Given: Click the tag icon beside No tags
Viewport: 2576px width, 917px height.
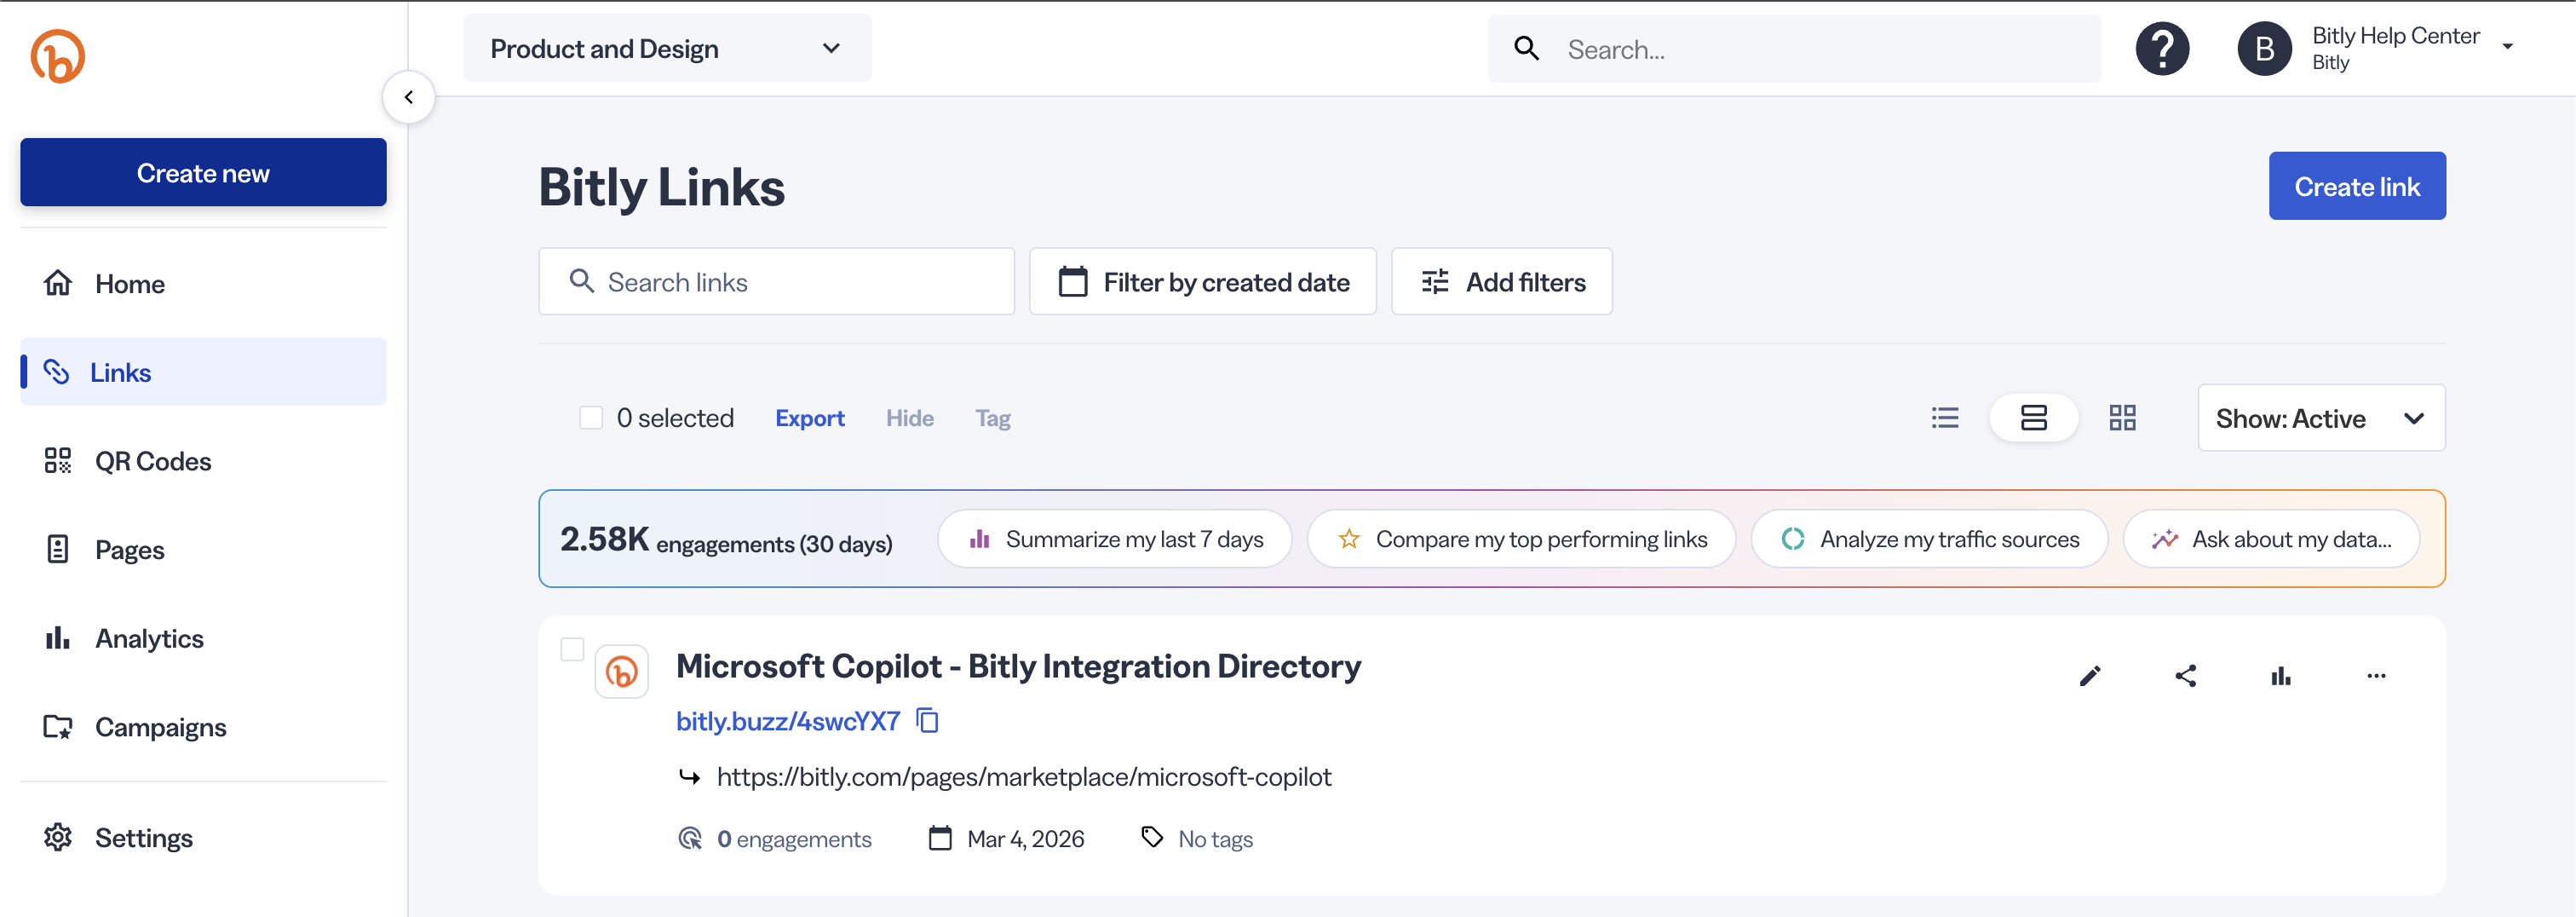Looking at the screenshot, I should point(1153,838).
